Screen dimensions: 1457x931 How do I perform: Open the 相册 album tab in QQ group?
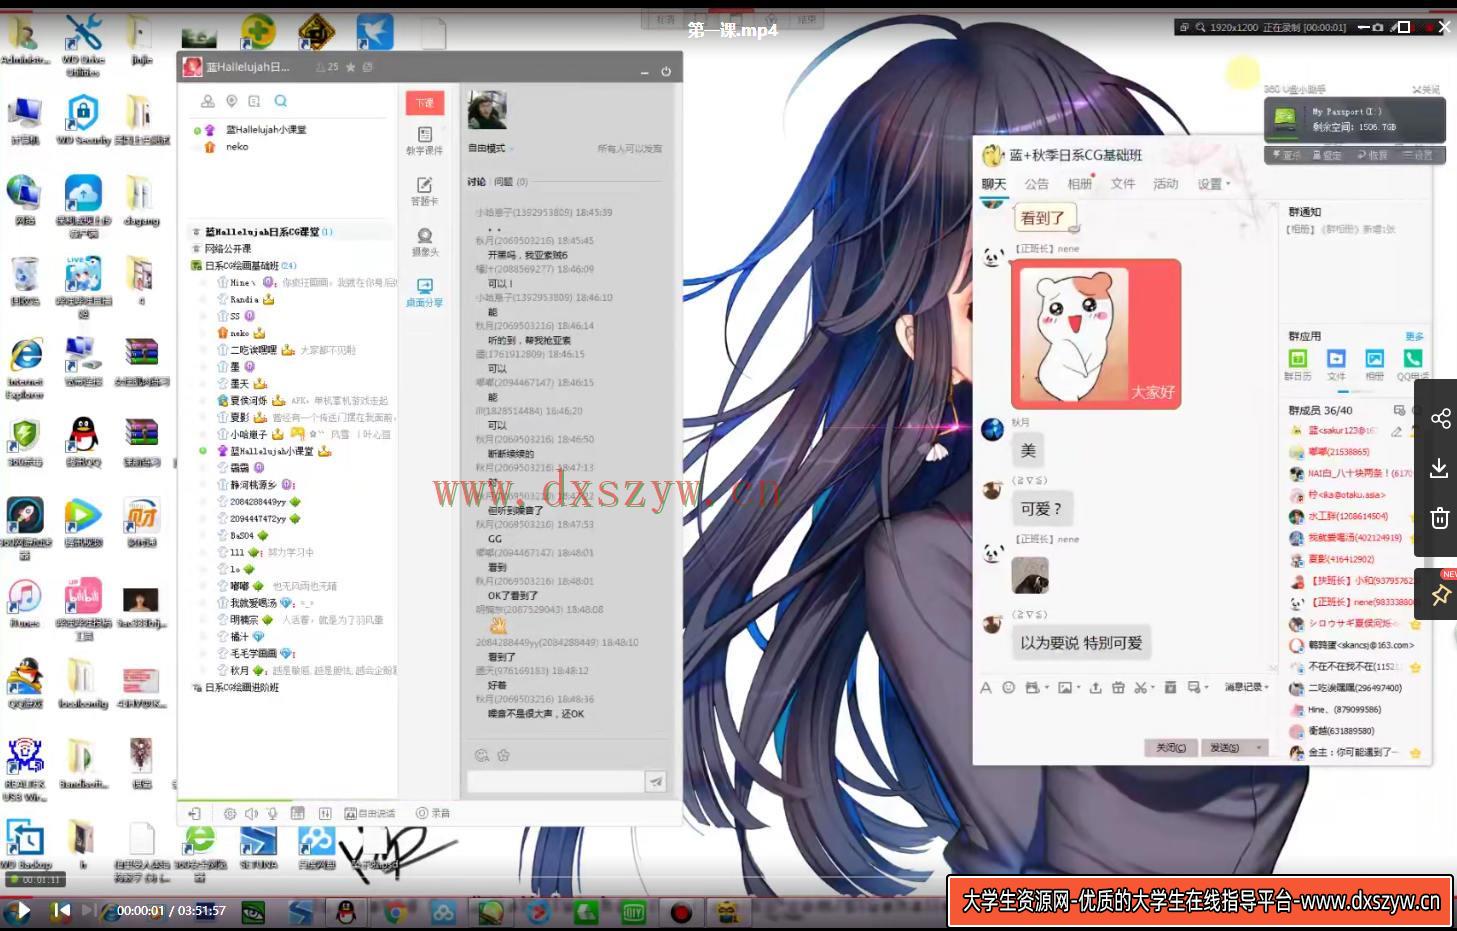point(1080,184)
